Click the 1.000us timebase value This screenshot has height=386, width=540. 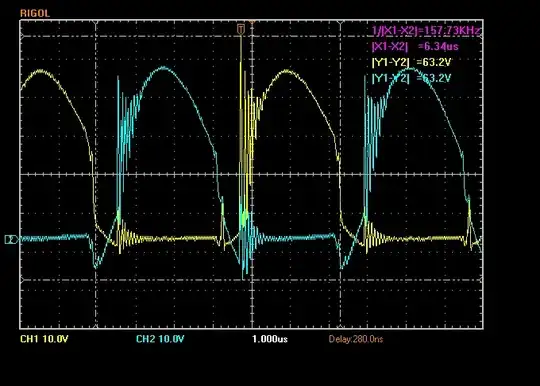coord(270,339)
